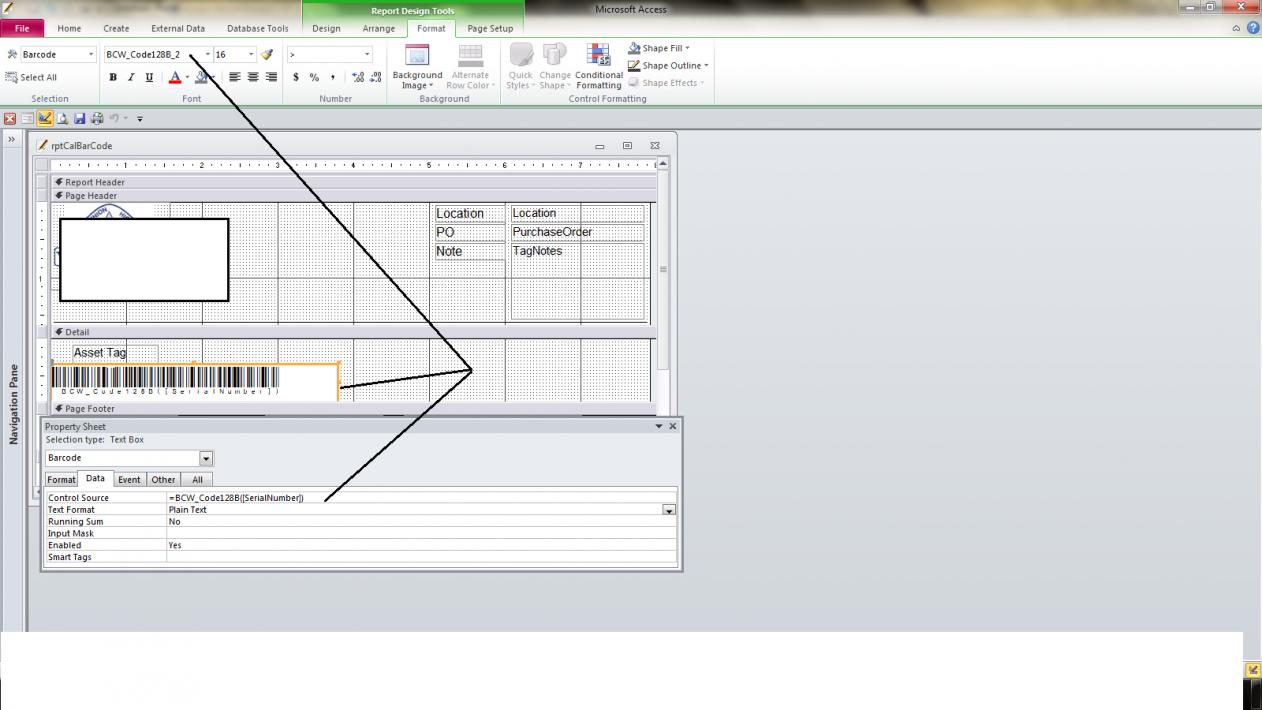Expand the Navigation Pane chevron
The height and width of the screenshot is (710, 1262).
click(13, 140)
